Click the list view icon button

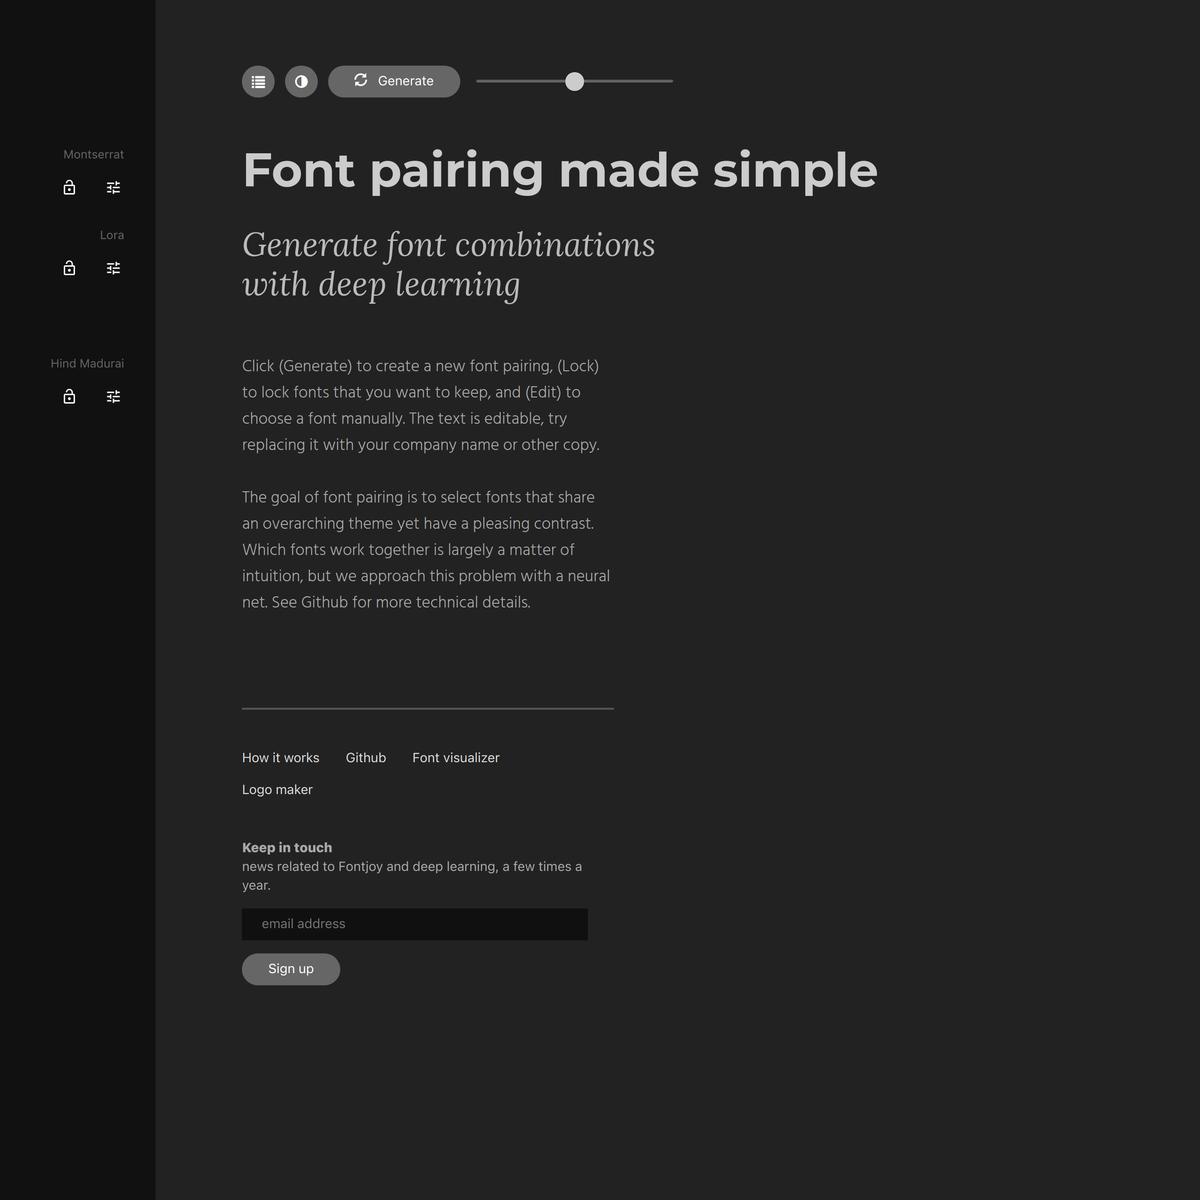coord(258,82)
